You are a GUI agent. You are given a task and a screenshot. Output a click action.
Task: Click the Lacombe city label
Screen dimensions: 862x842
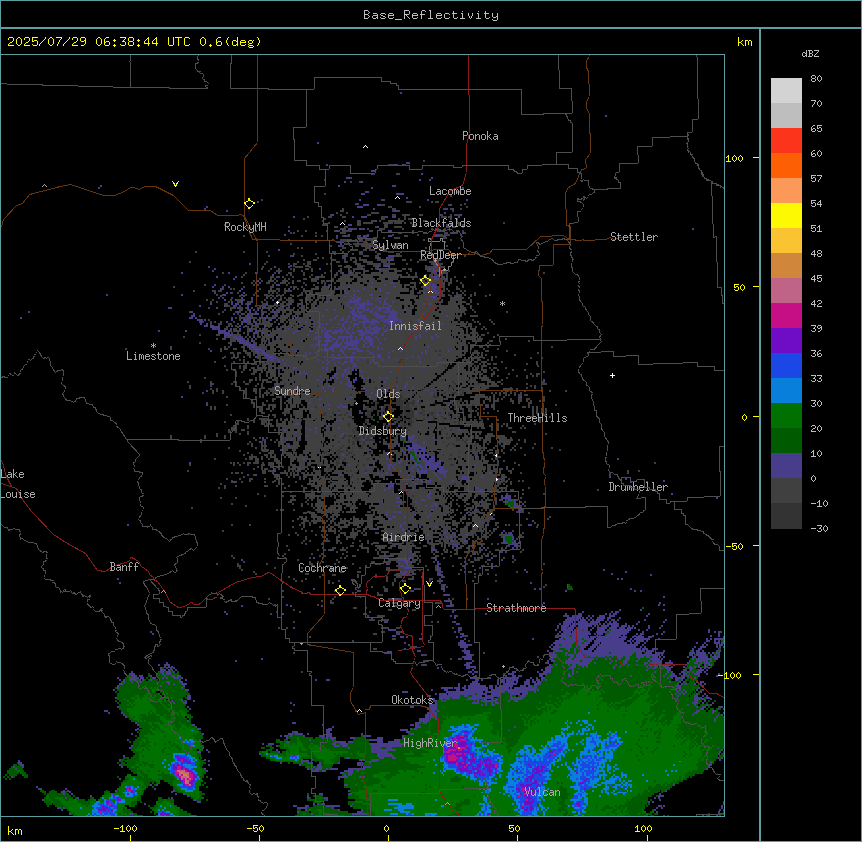[450, 191]
